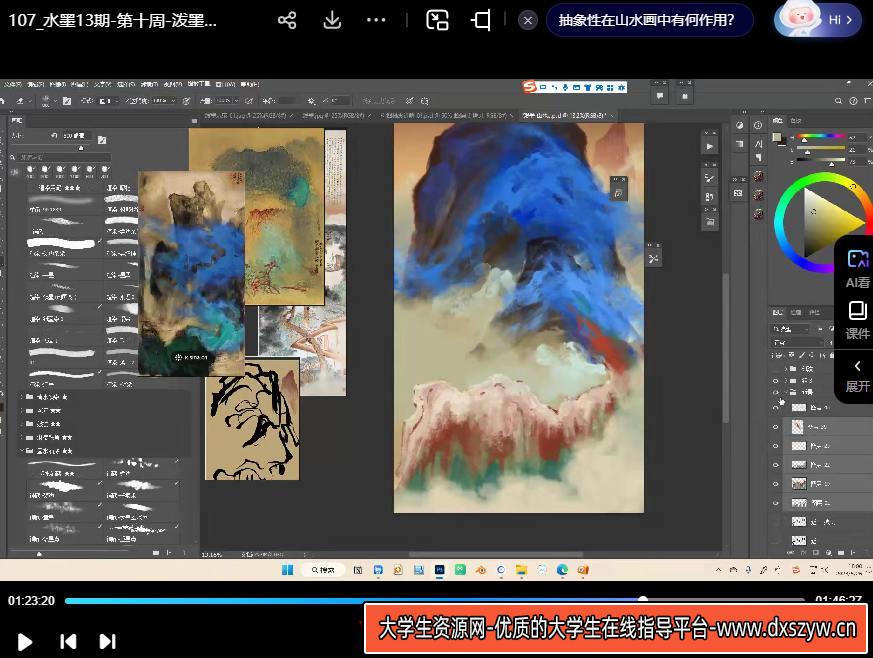Toggle airbrush-style build-up button
The width and height of the screenshot is (873, 658).
pos(249,101)
